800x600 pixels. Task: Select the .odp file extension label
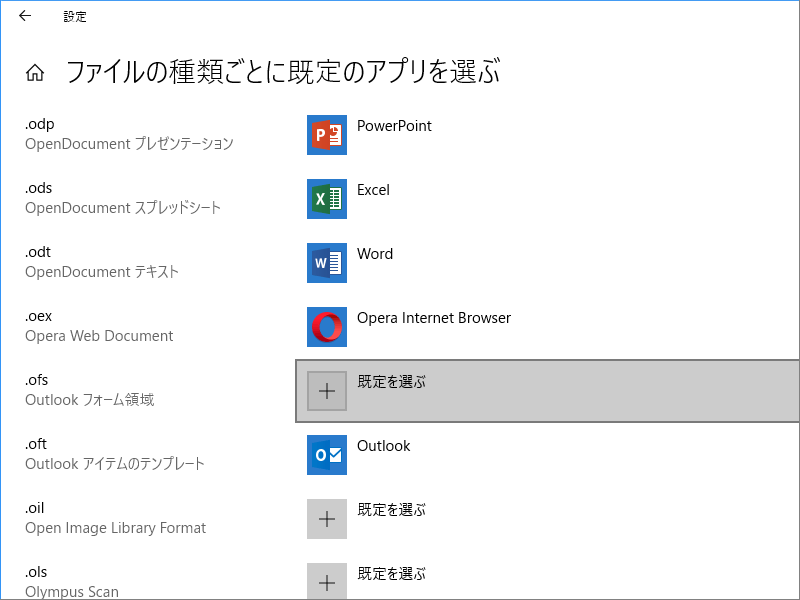[40, 124]
